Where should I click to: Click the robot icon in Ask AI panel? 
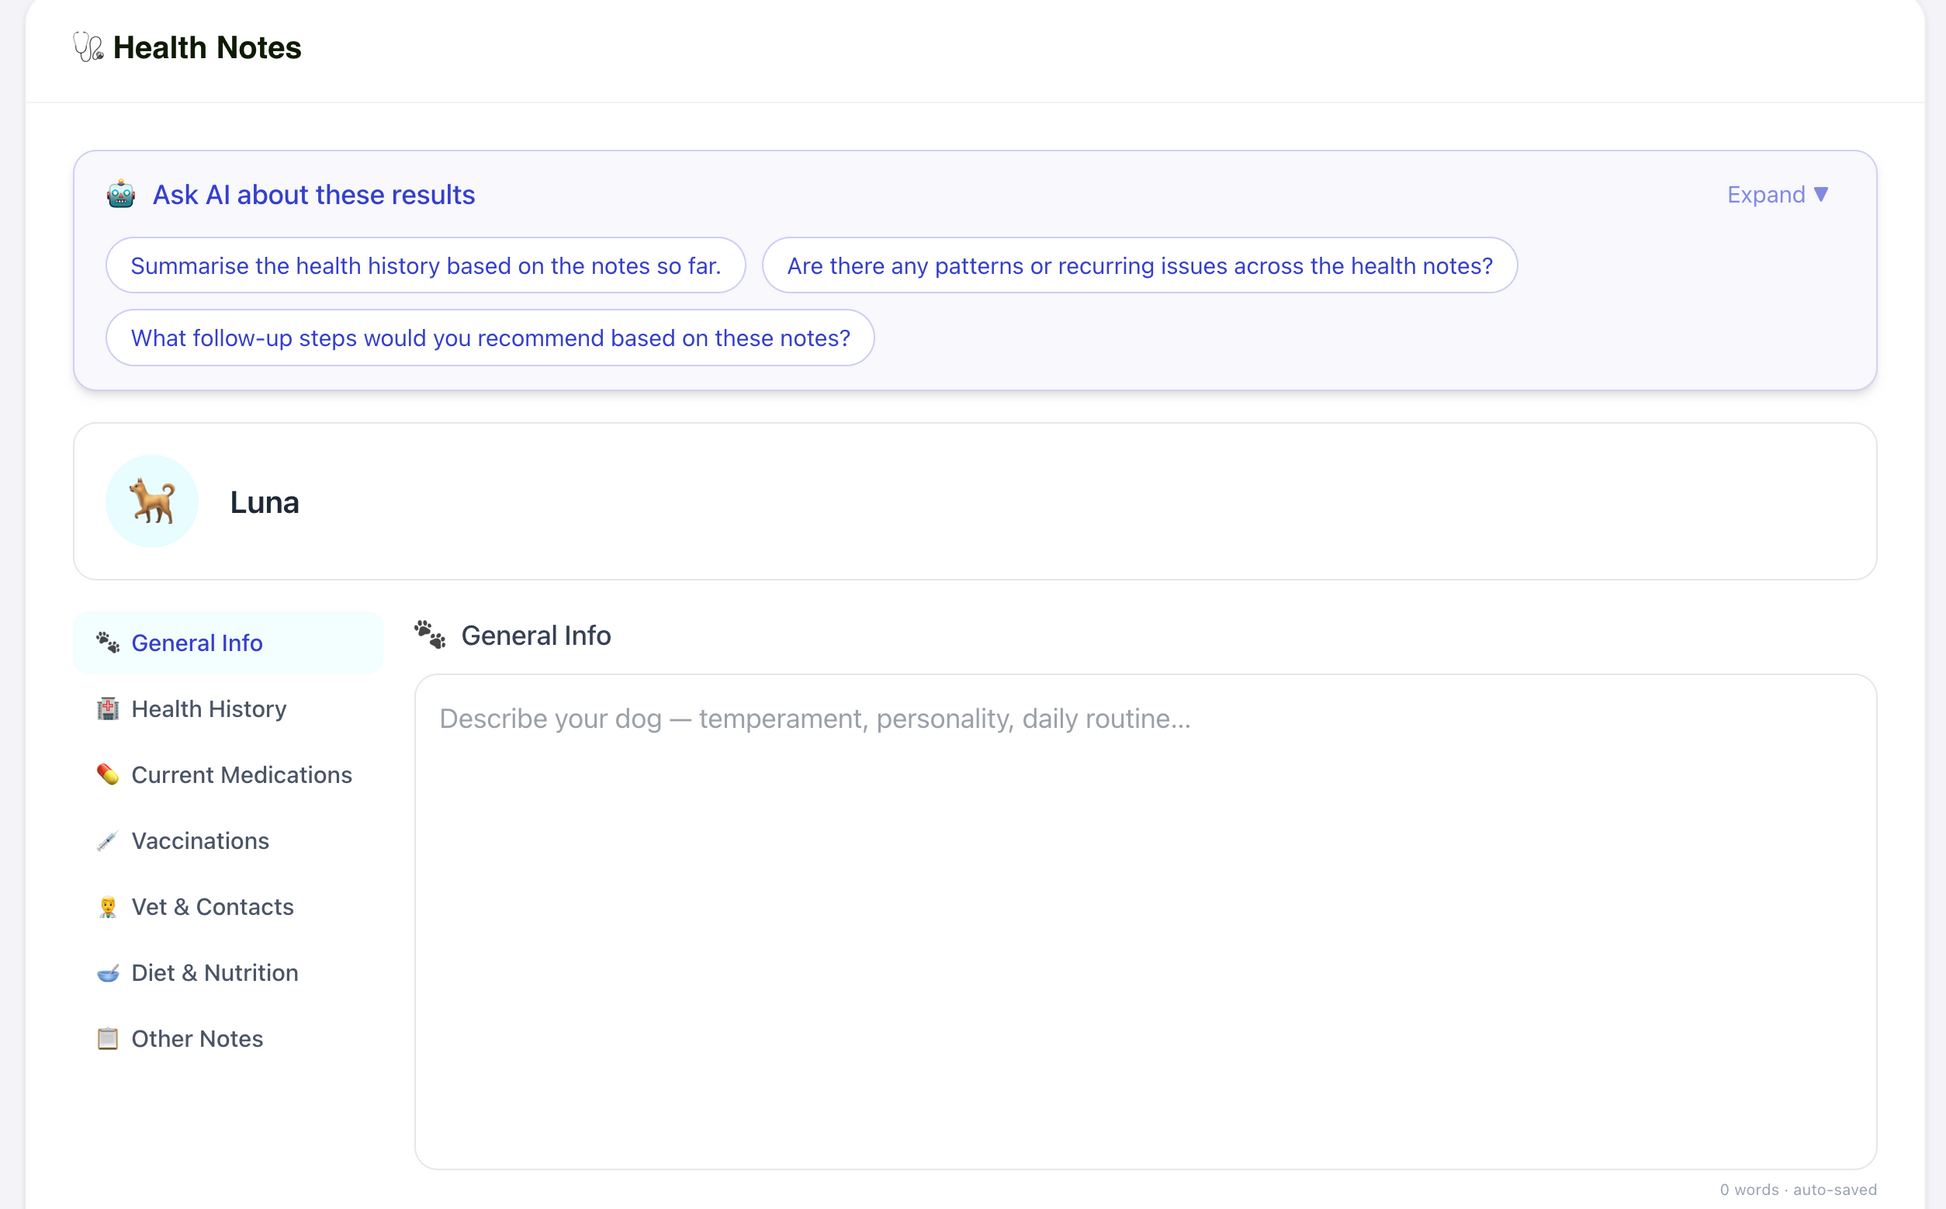[x=121, y=194]
